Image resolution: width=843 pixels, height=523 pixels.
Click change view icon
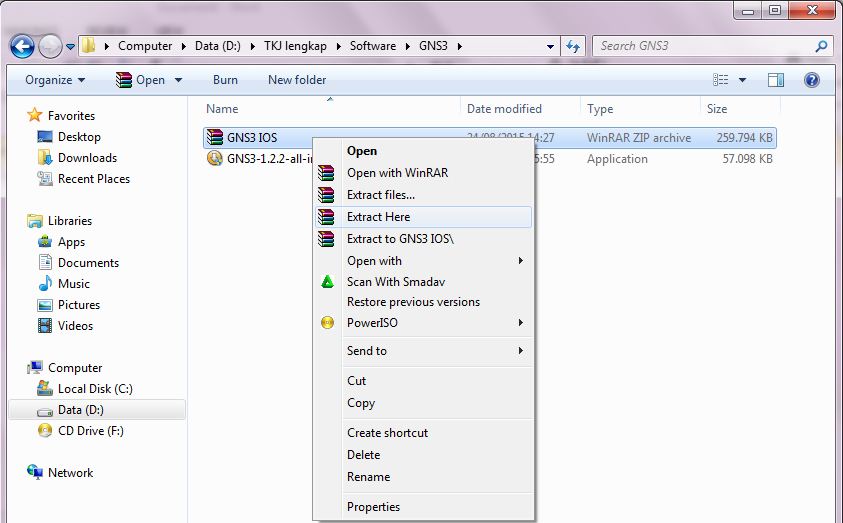click(x=720, y=80)
